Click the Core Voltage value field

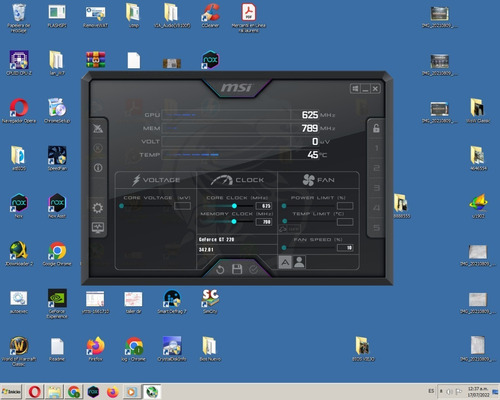[x=182, y=206]
